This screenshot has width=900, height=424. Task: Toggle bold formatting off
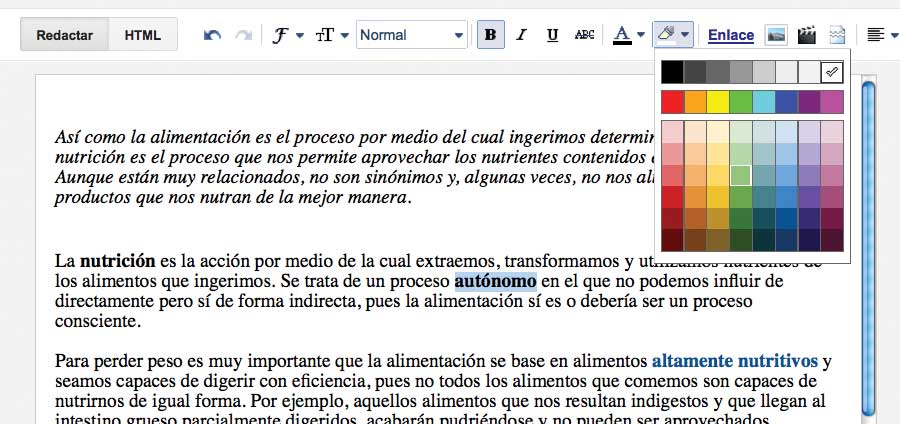(x=490, y=35)
